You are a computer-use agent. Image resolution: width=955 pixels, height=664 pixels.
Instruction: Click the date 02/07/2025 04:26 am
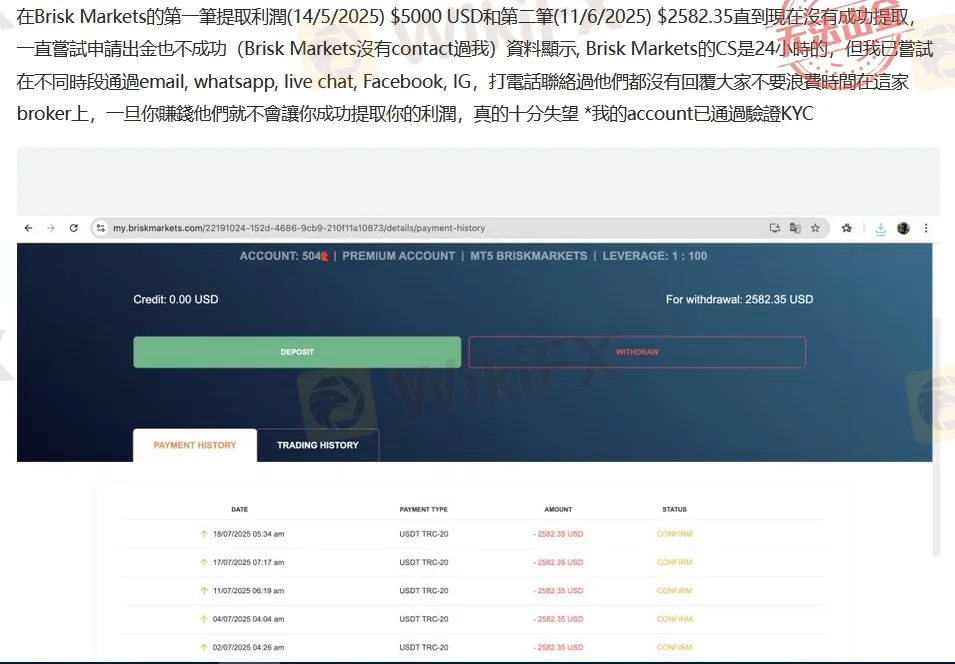point(248,648)
